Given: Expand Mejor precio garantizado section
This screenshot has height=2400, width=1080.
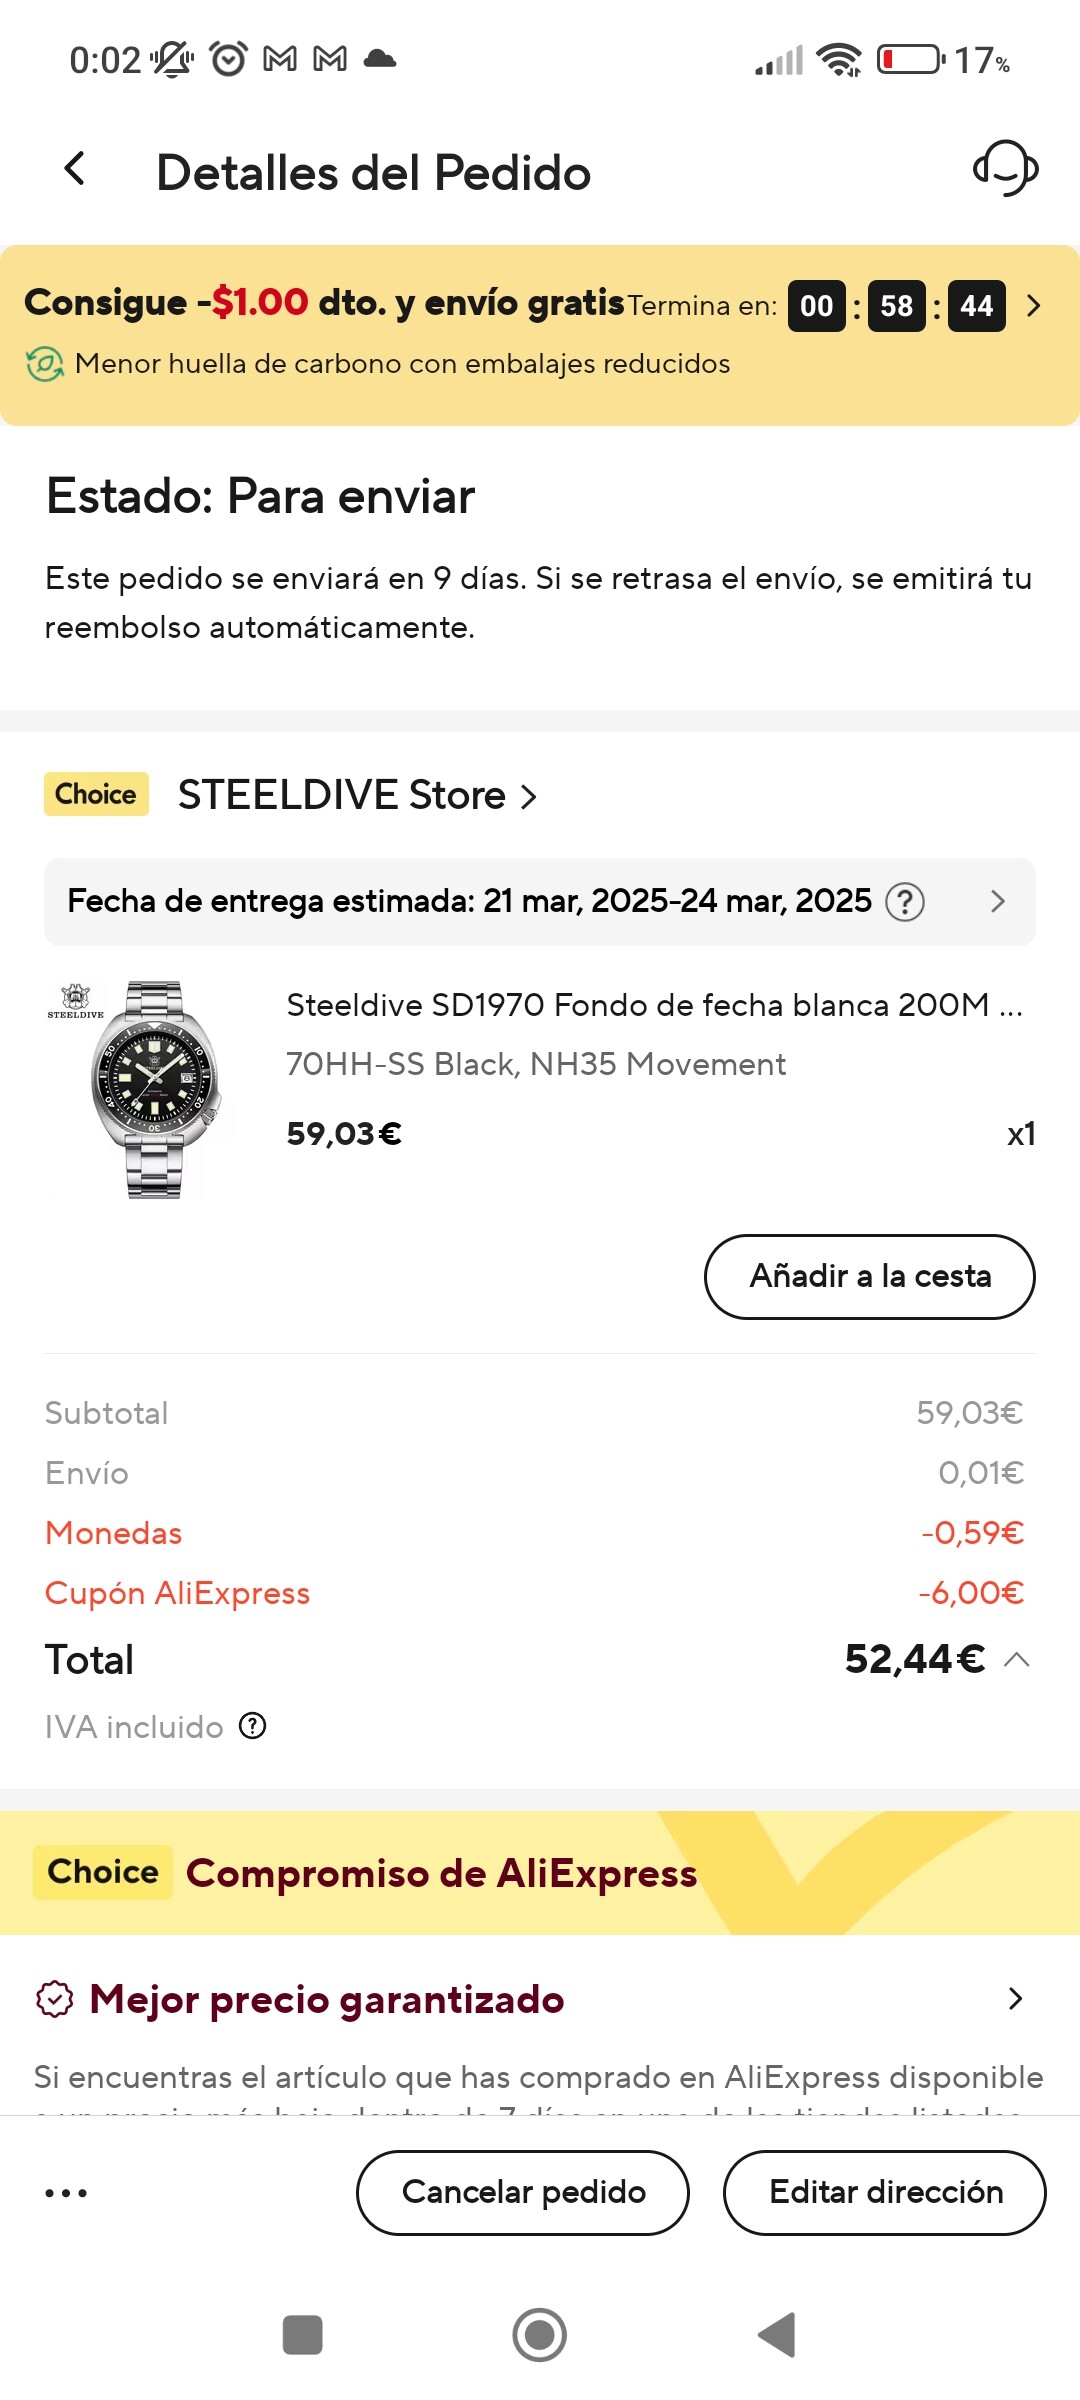Looking at the screenshot, I should tap(1015, 1999).
